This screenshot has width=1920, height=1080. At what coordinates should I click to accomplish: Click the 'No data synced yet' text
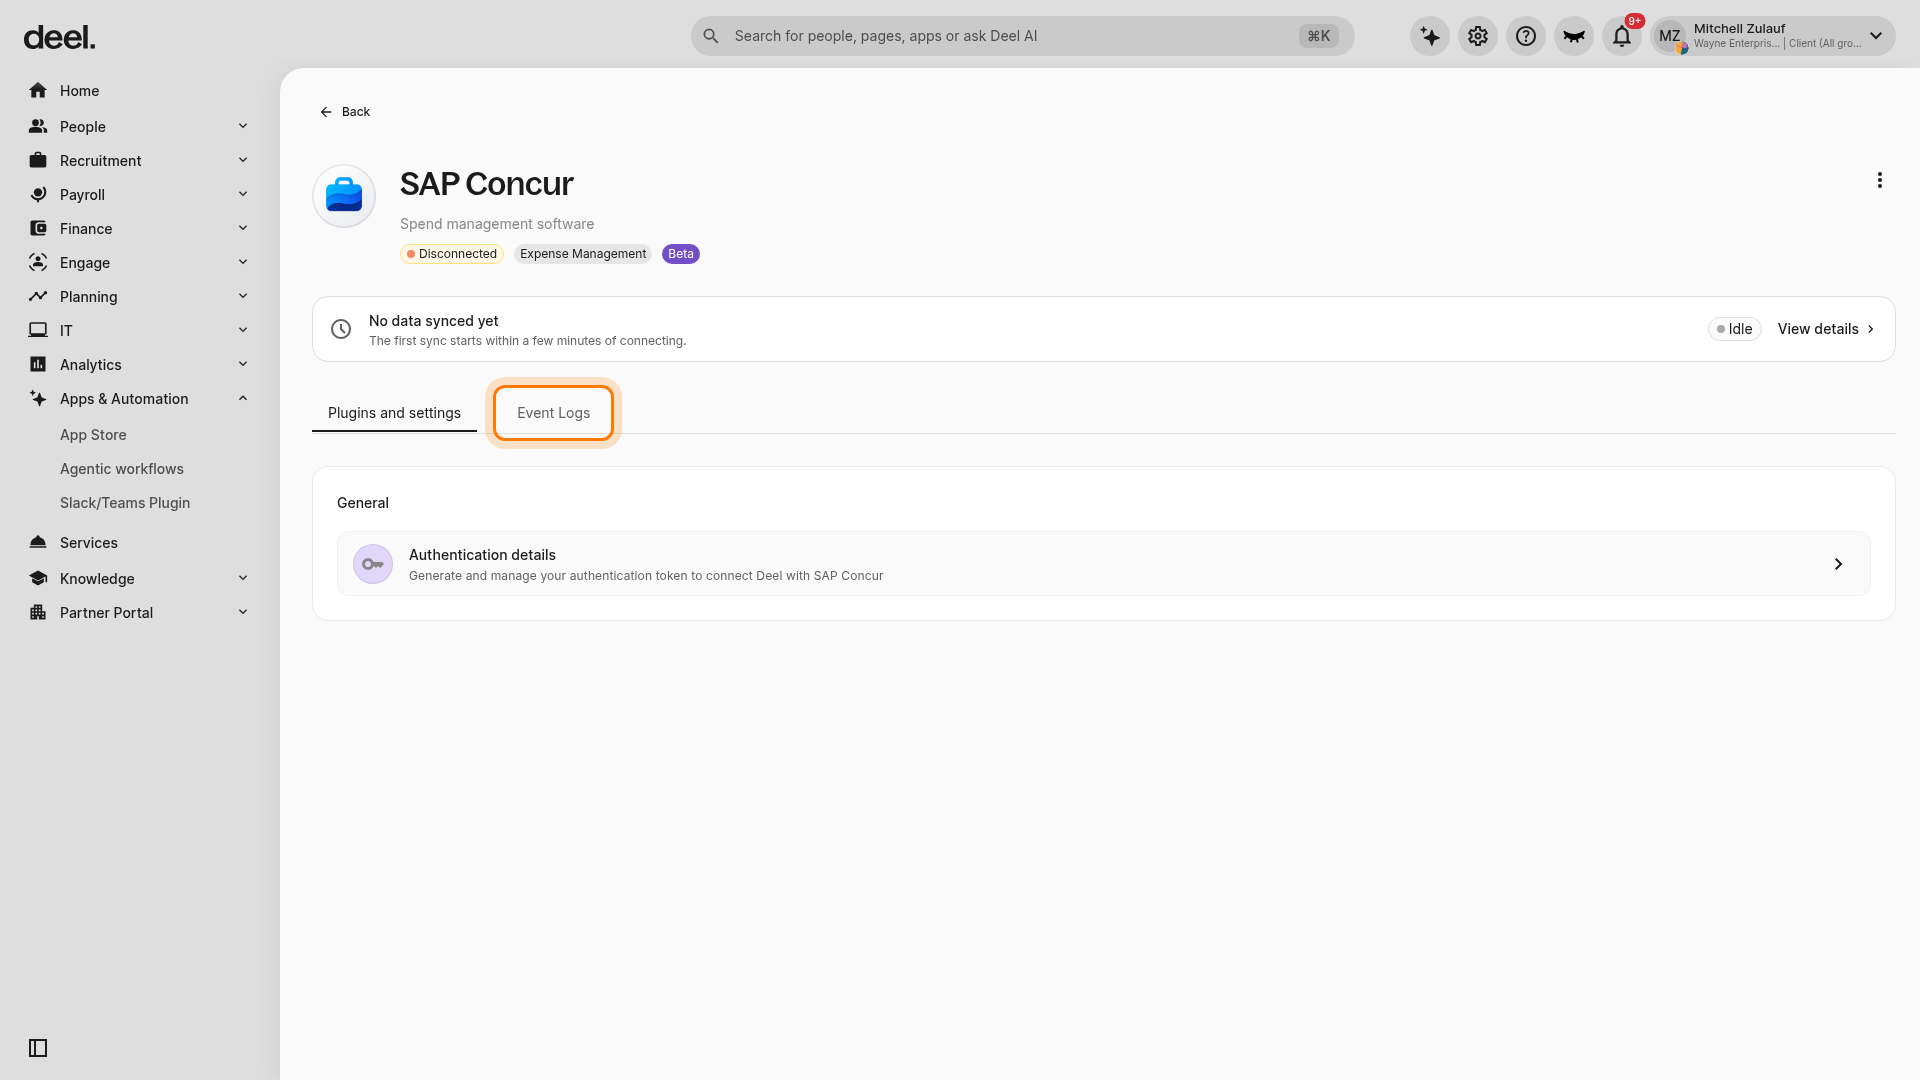pyautogui.click(x=434, y=321)
